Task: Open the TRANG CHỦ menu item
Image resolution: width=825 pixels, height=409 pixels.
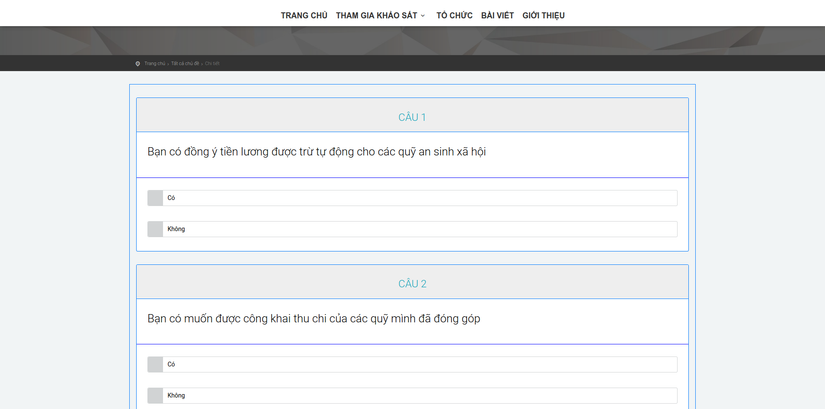Action: [x=304, y=15]
